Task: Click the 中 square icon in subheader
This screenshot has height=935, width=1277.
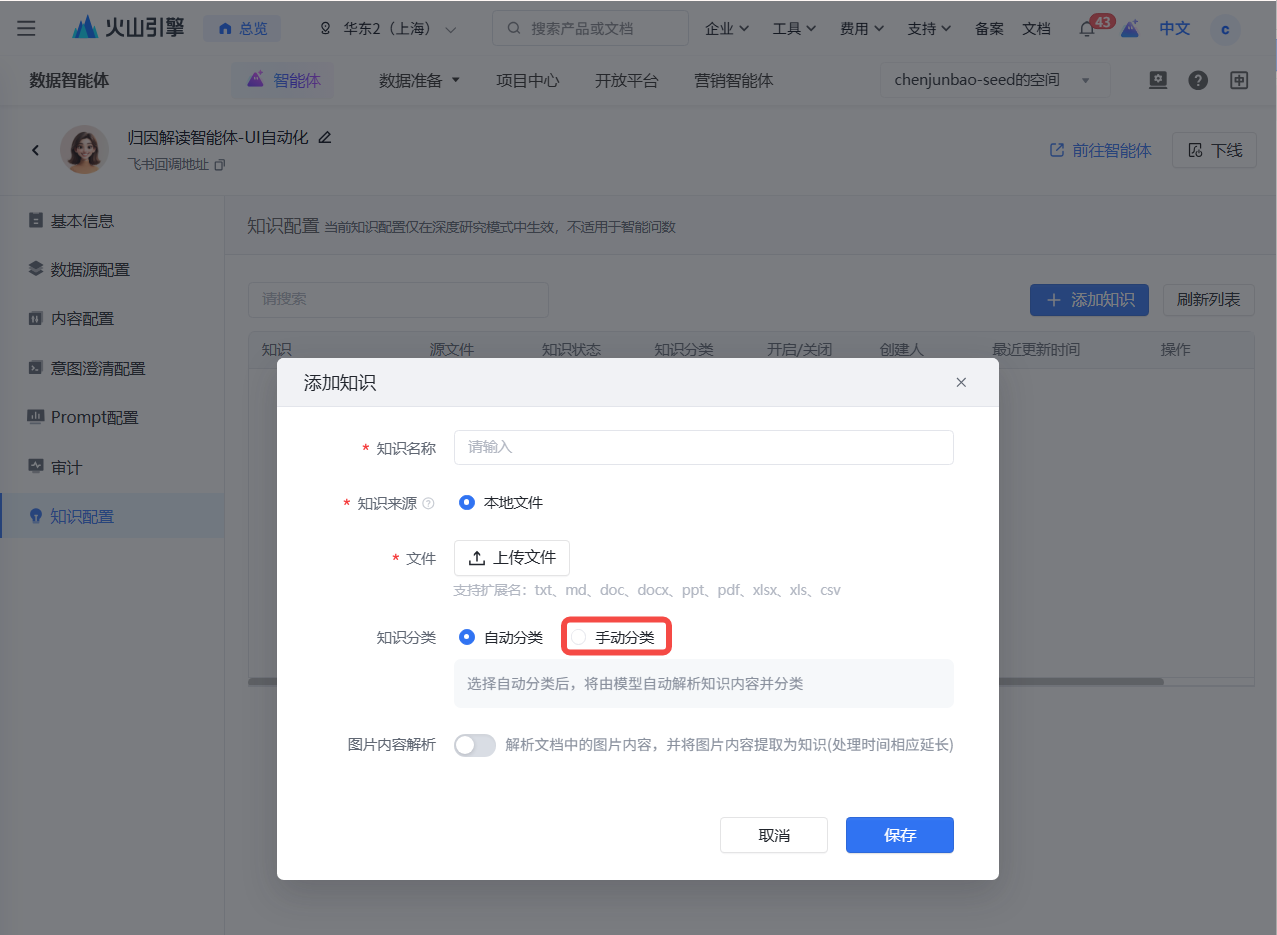Action: 1239,80
